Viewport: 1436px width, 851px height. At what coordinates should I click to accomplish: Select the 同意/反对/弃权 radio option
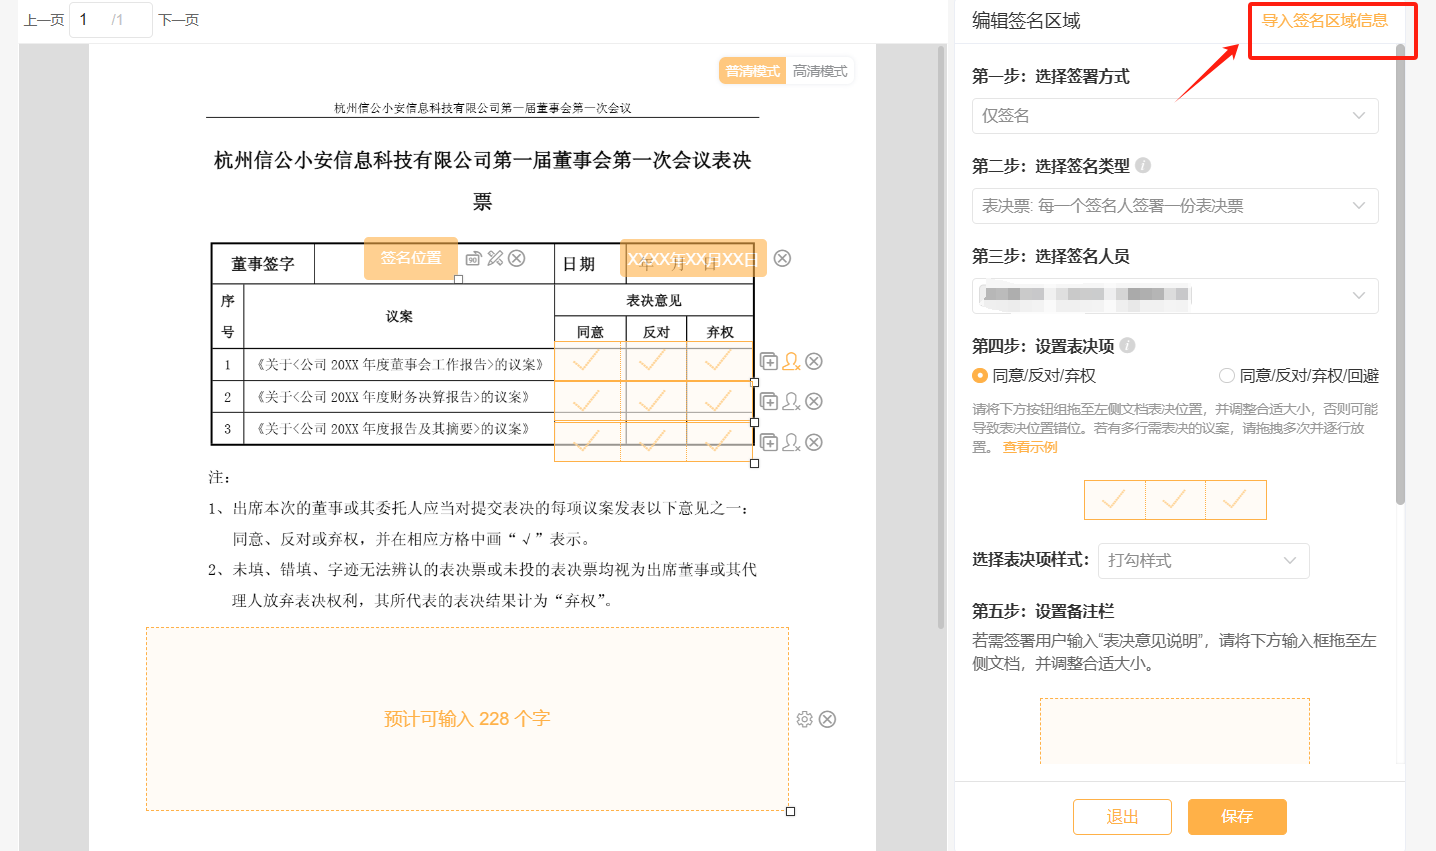coord(980,376)
